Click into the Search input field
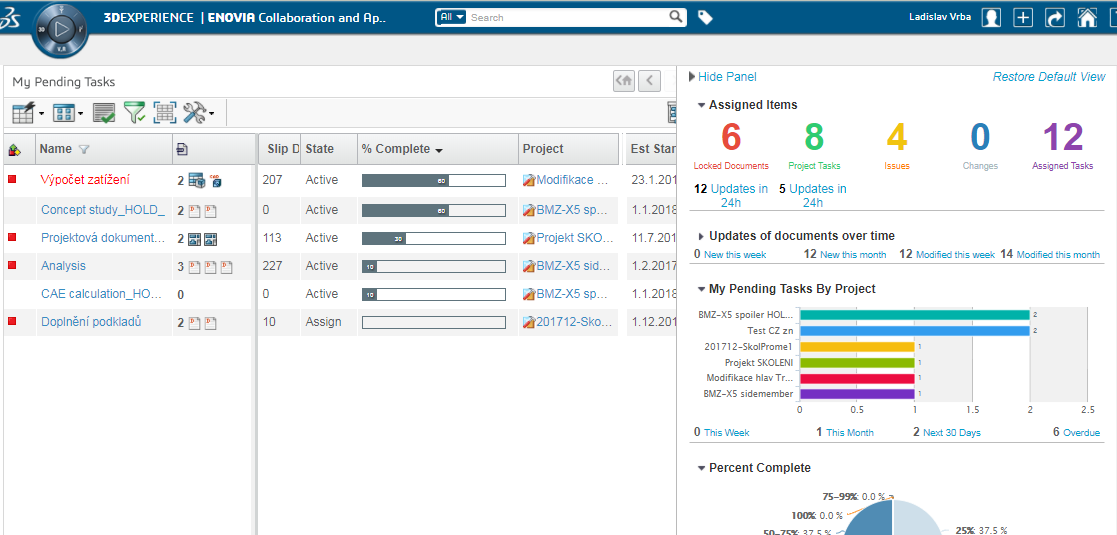Viewport: 1117px width, 535px height. click(x=568, y=17)
